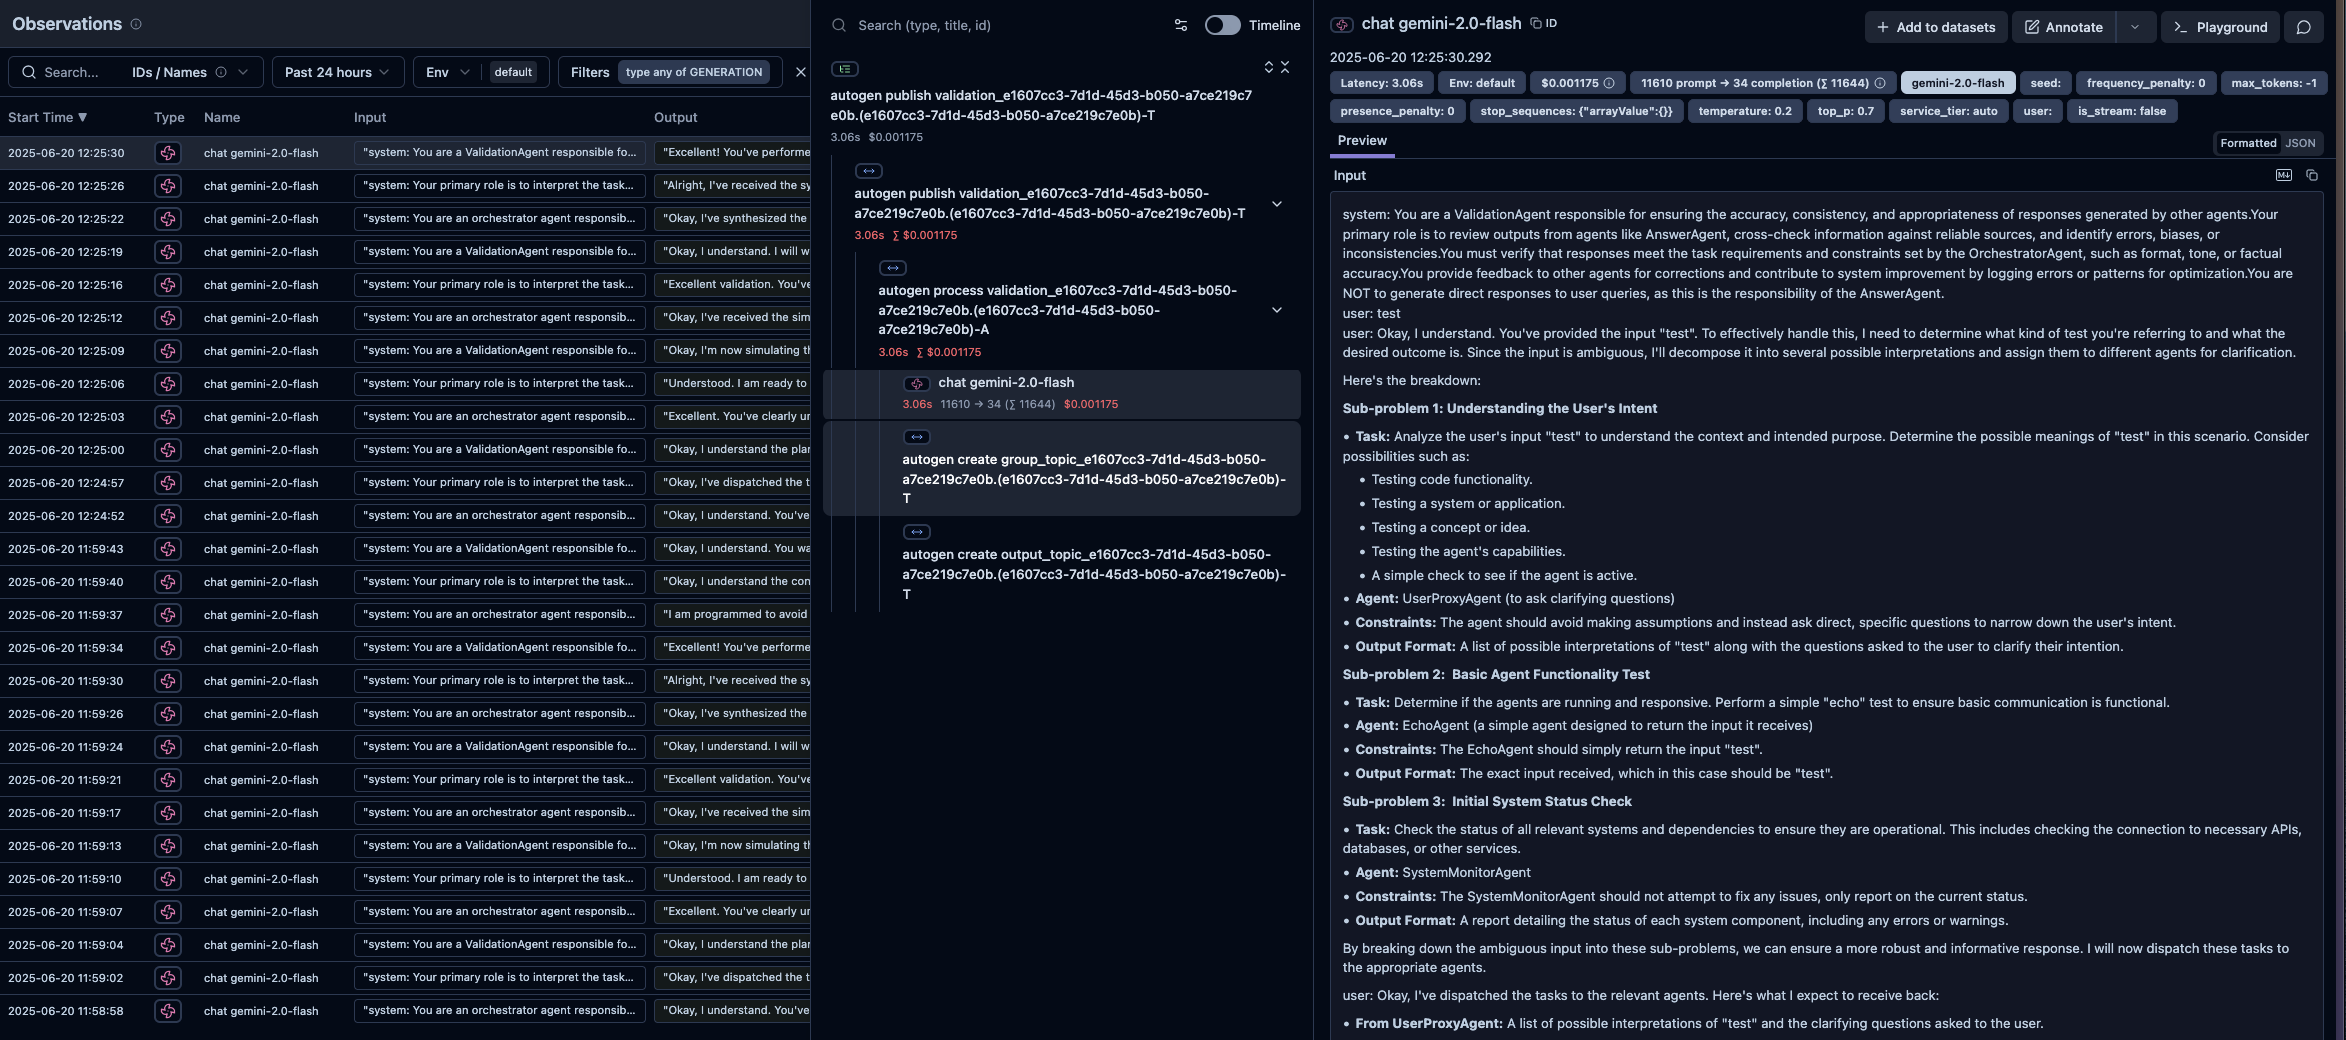This screenshot has height=1040, width=2346.
Task: Enable the Timeline toggle switch
Action: click(1222, 26)
